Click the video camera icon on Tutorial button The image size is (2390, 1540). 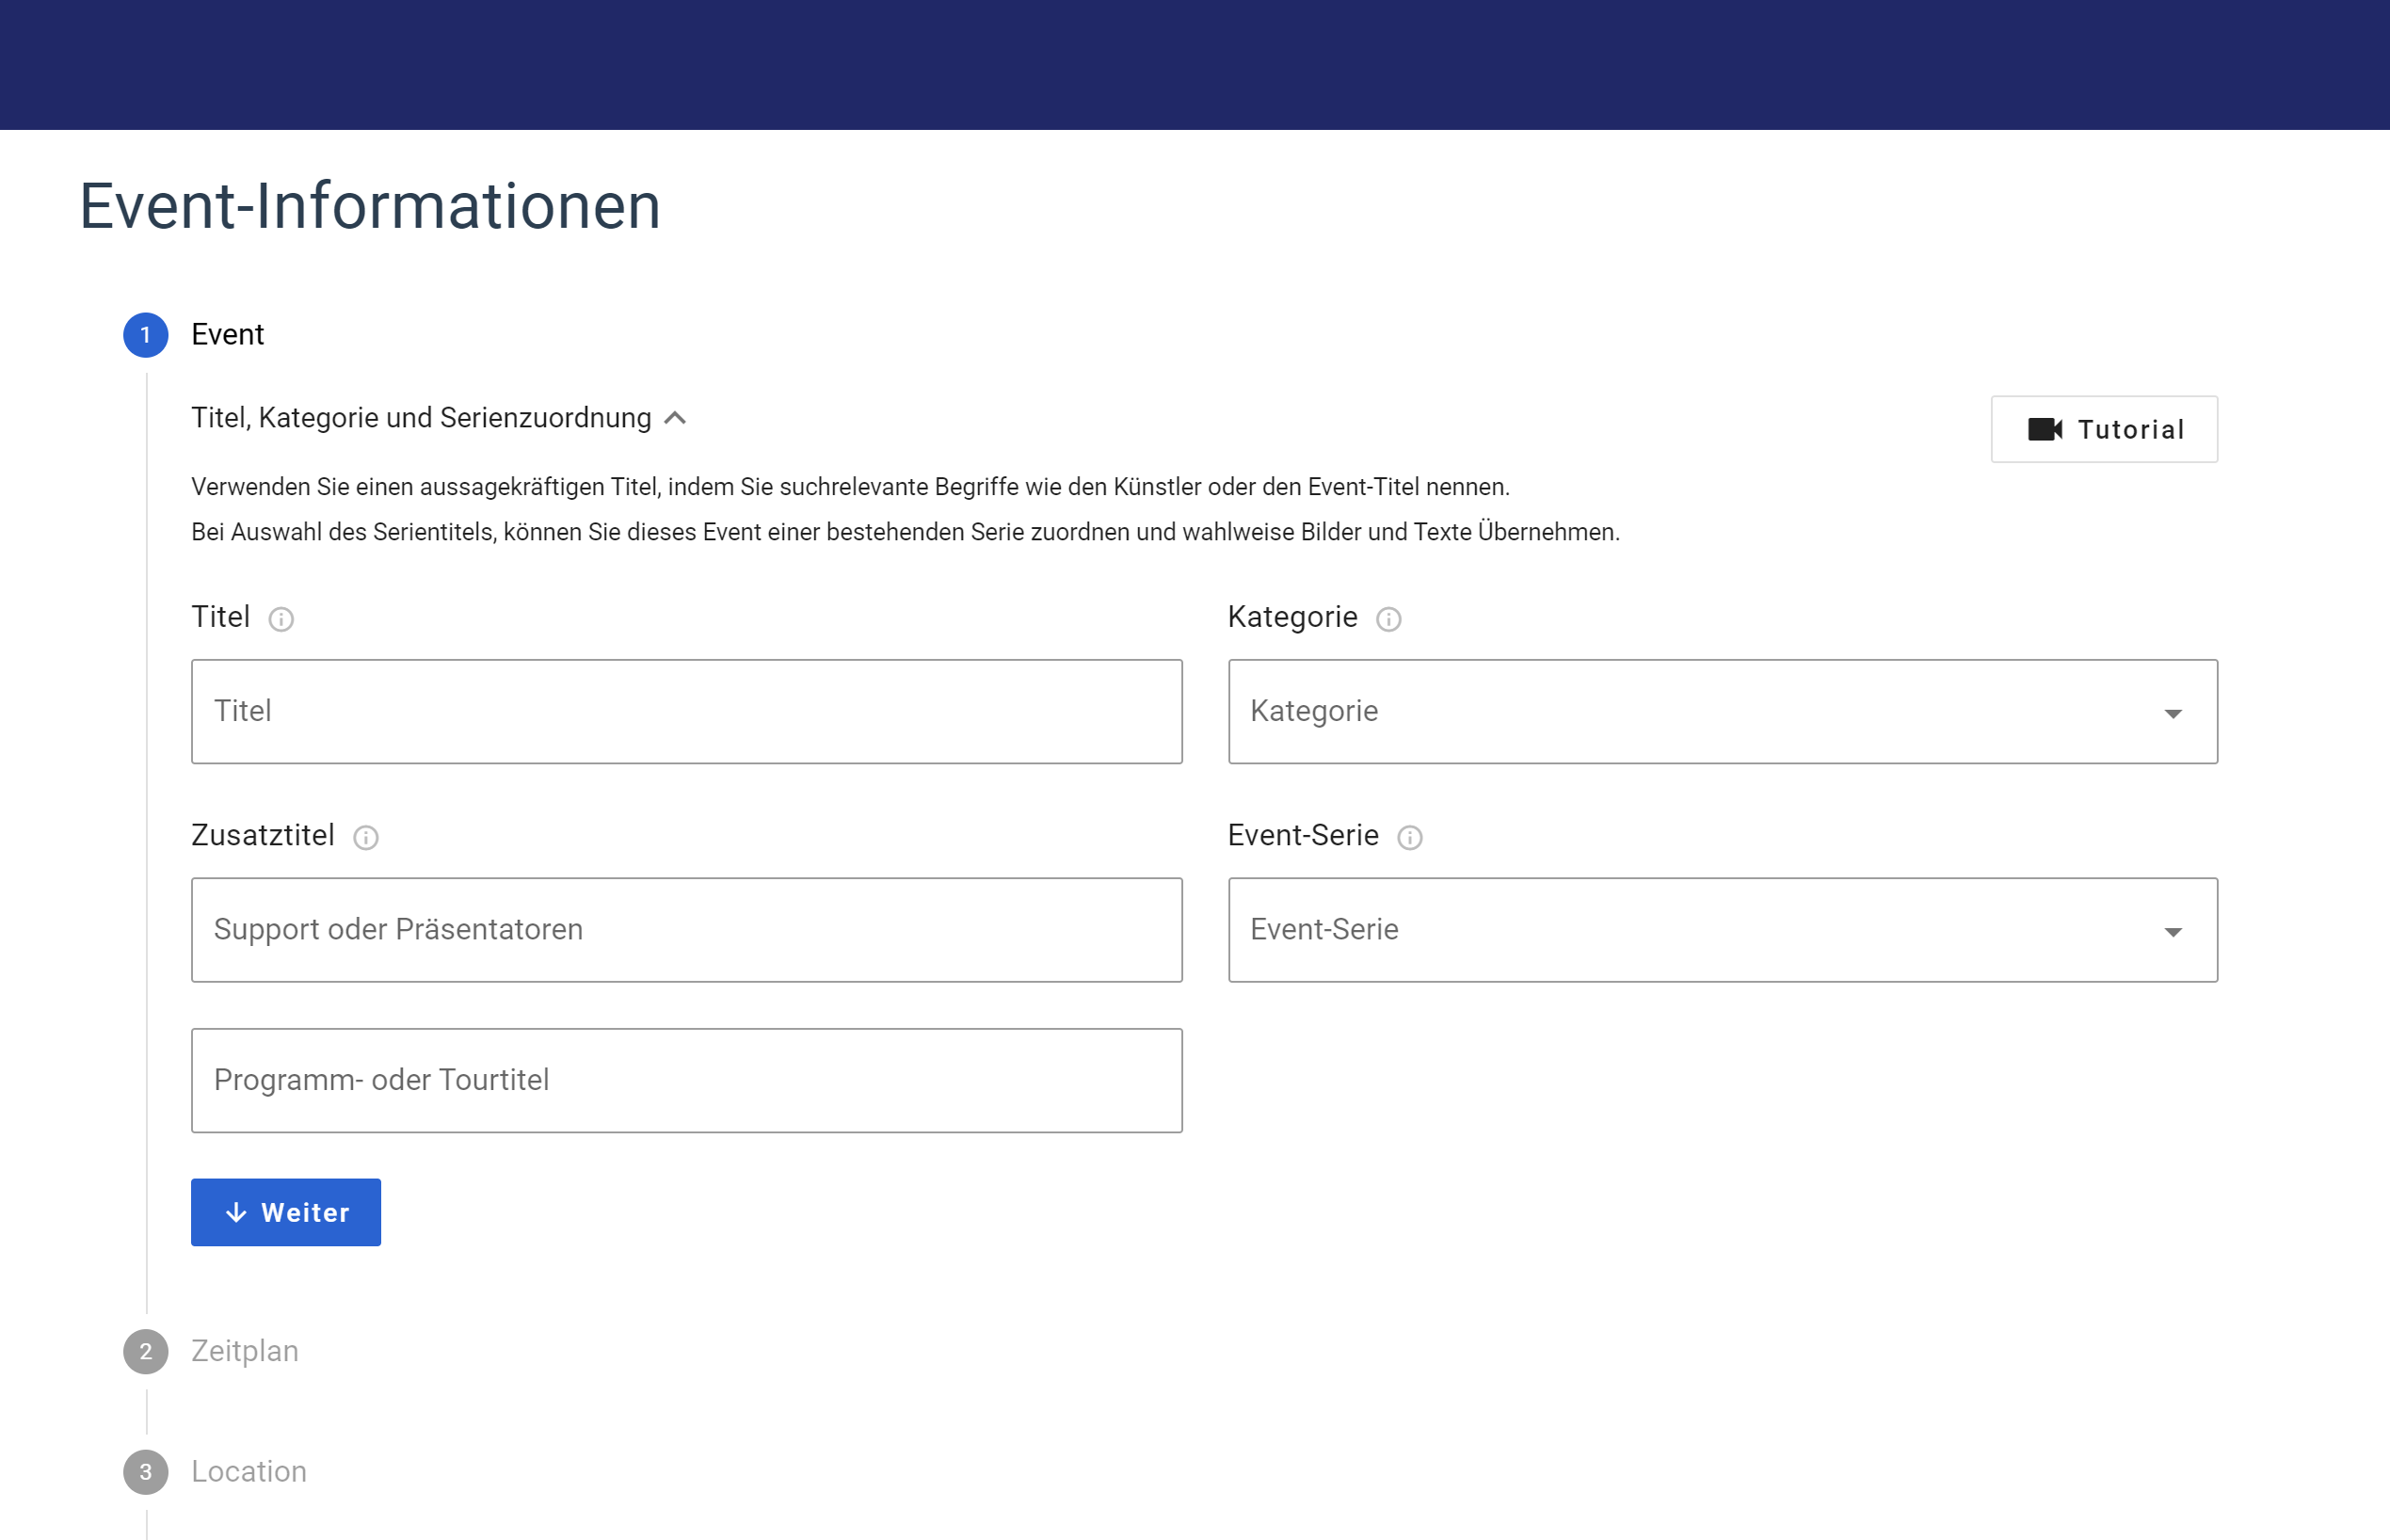2045,430
